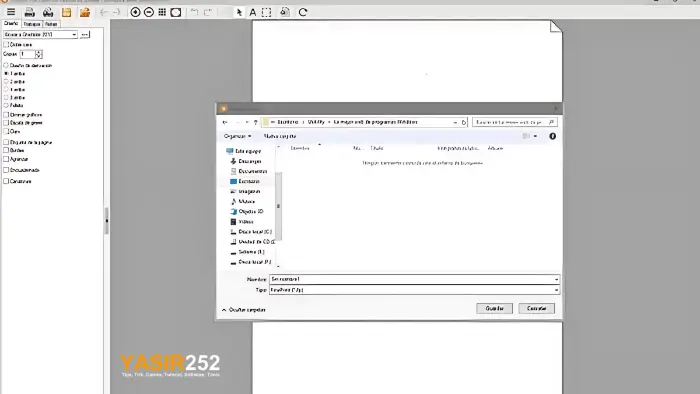Select Documentos in folder tree

click(x=249, y=171)
